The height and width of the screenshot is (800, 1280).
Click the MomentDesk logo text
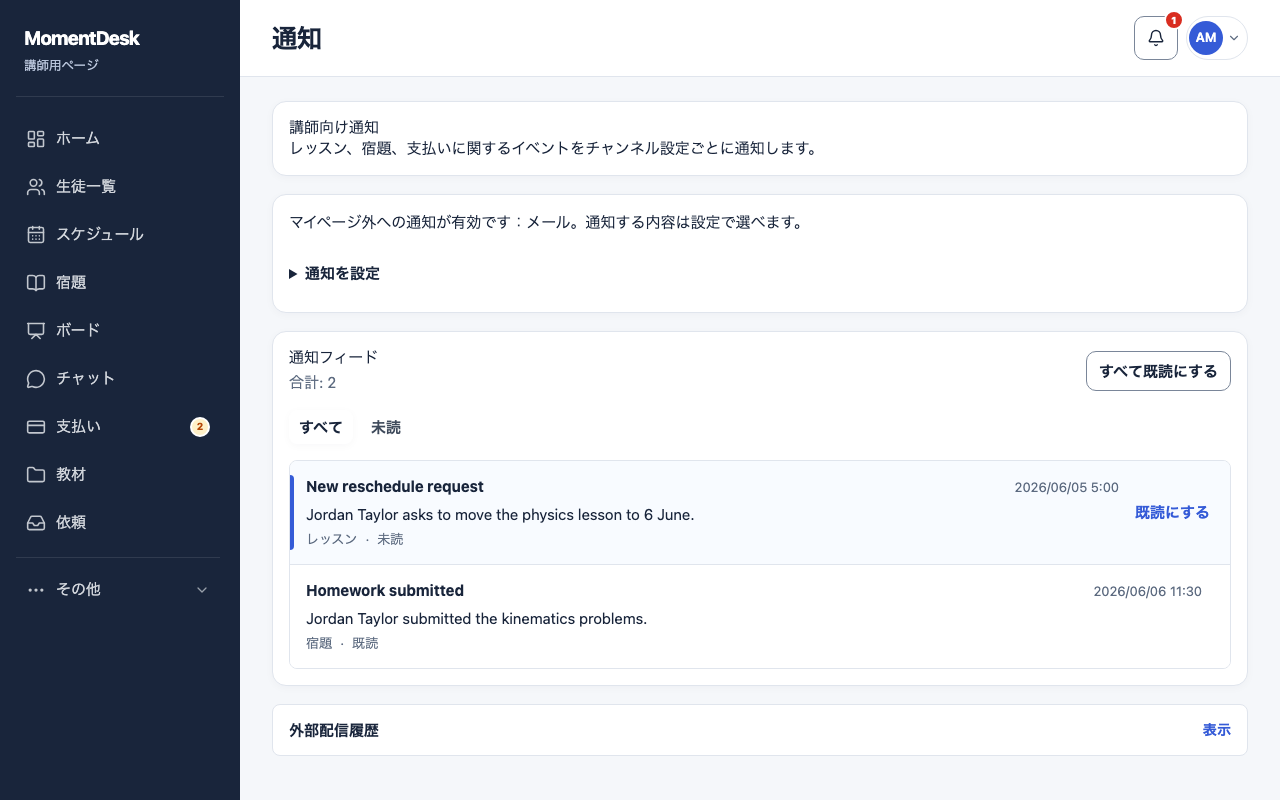pos(82,39)
